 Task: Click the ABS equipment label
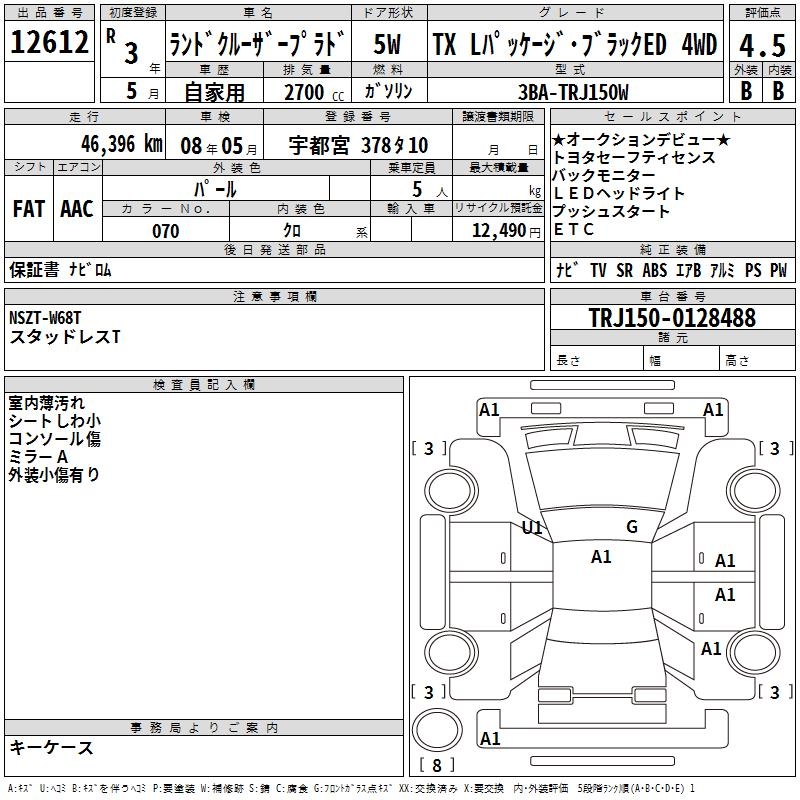[x=655, y=270]
